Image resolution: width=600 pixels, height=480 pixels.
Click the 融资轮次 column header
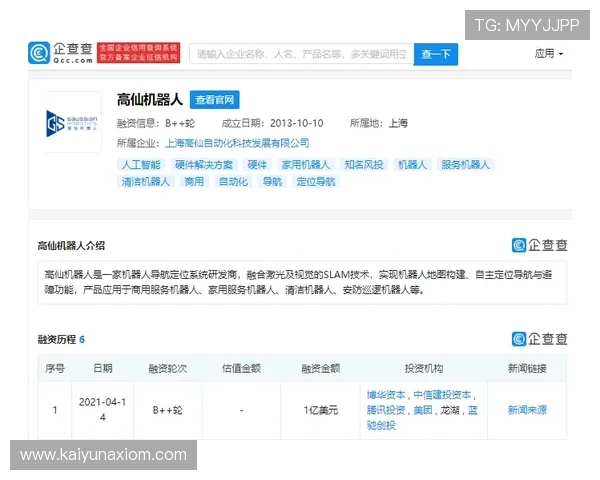point(168,369)
